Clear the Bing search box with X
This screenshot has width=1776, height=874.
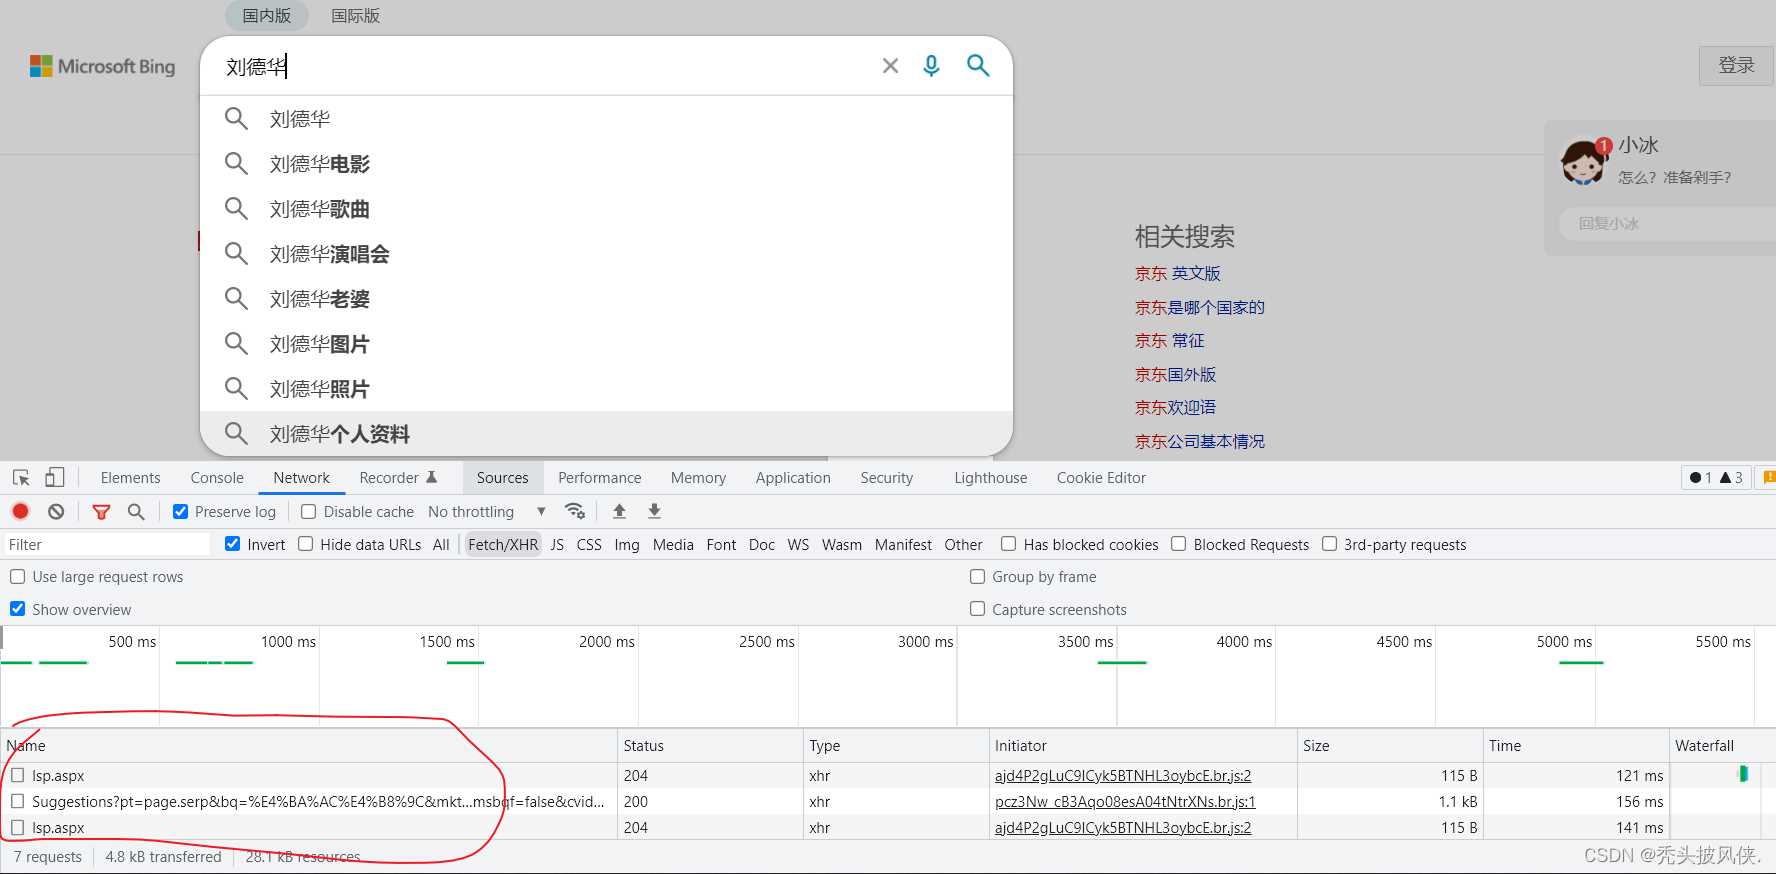coord(890,66)
